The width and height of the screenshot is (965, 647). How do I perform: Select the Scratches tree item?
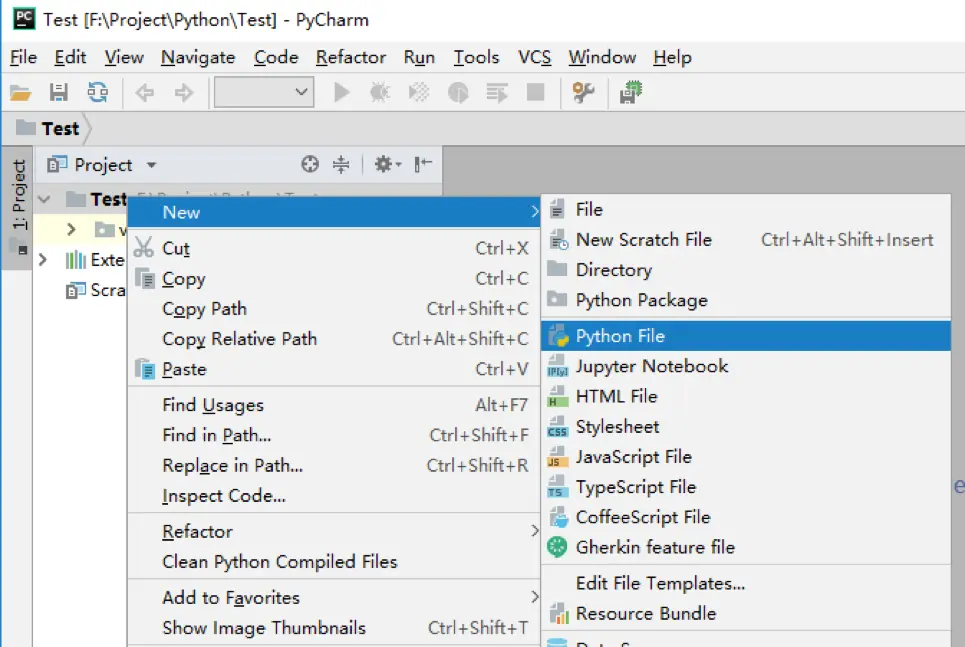(x=96, y=290)
